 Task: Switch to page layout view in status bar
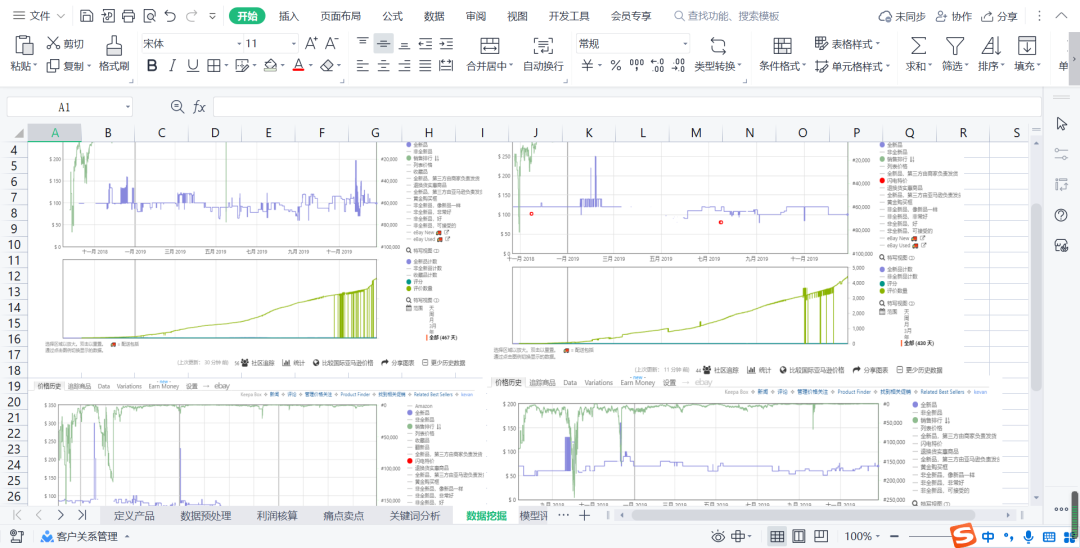[x=799, y=536]
